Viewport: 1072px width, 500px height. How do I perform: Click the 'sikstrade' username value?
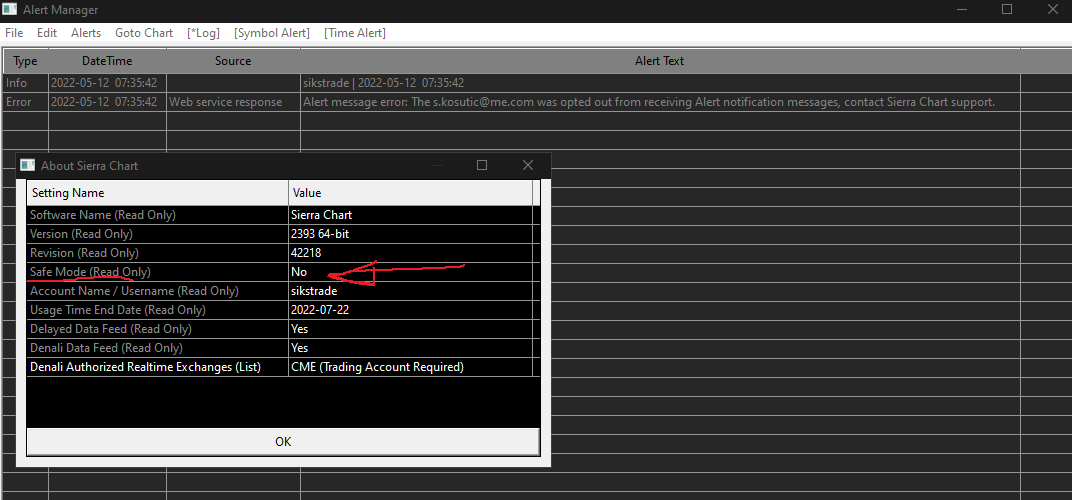[x=410, y=291]
